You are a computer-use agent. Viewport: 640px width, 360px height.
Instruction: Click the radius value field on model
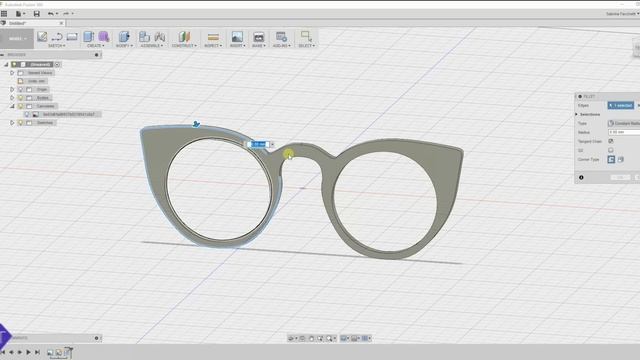coord(258,144)
